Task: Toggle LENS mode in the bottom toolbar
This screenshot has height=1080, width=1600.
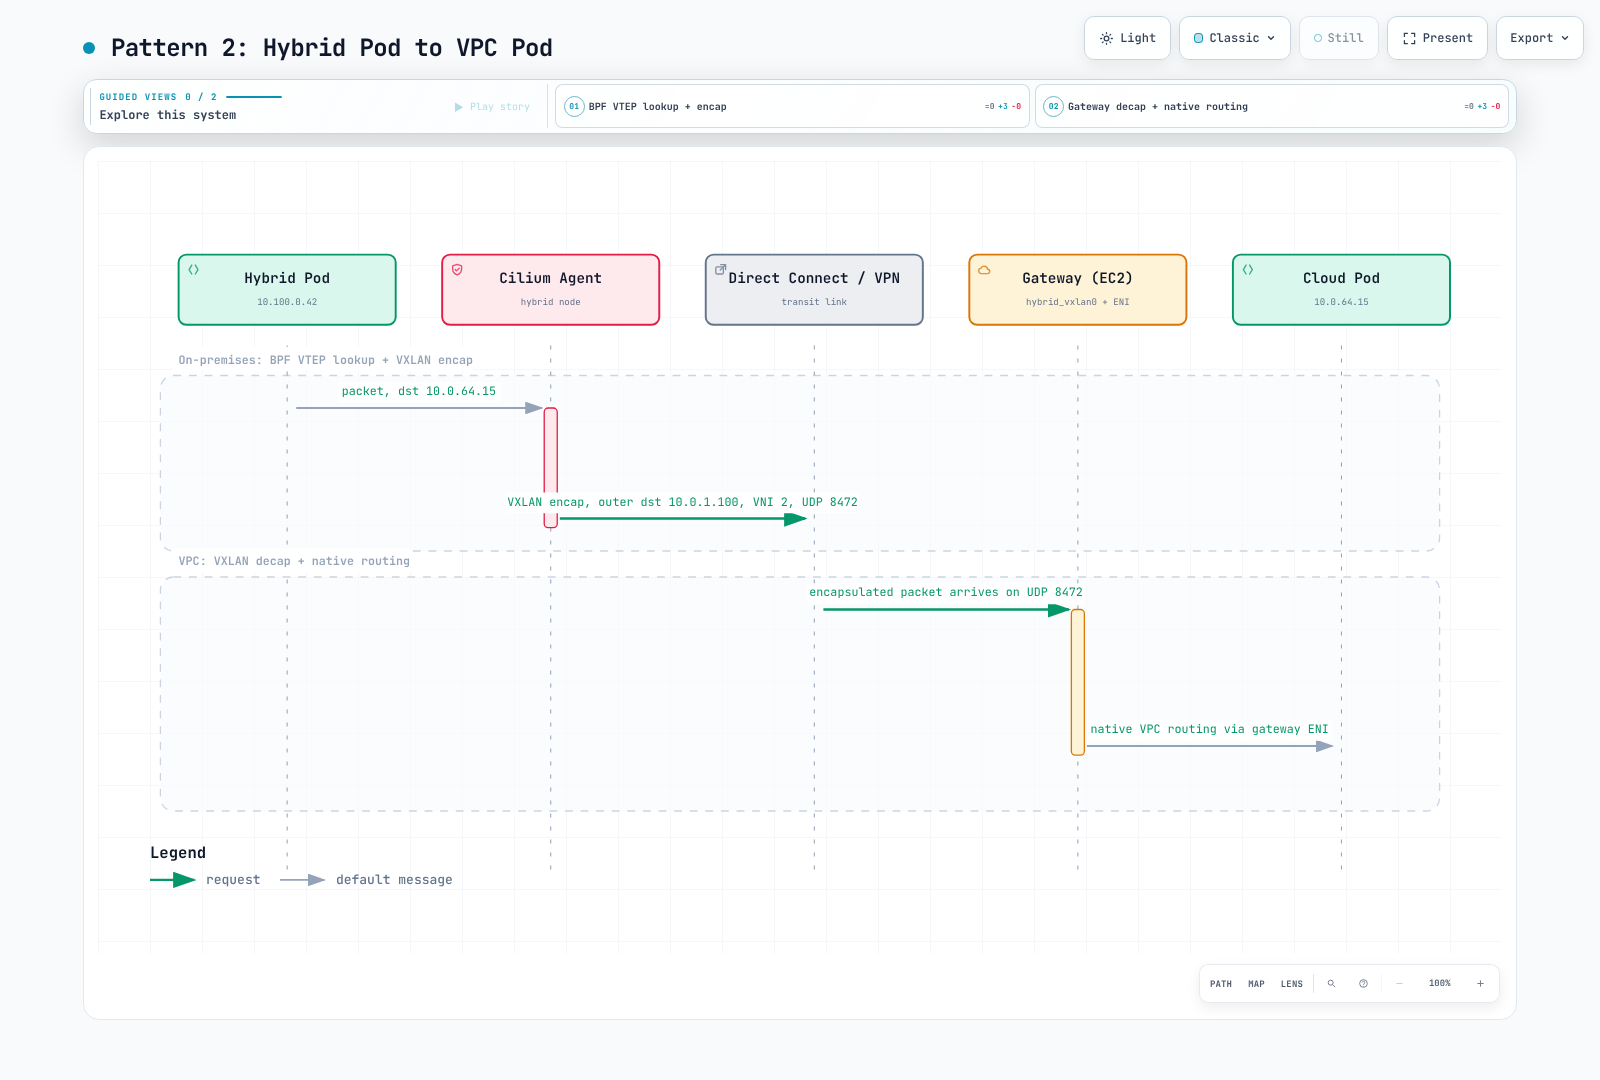Action: pos(1292,984)
